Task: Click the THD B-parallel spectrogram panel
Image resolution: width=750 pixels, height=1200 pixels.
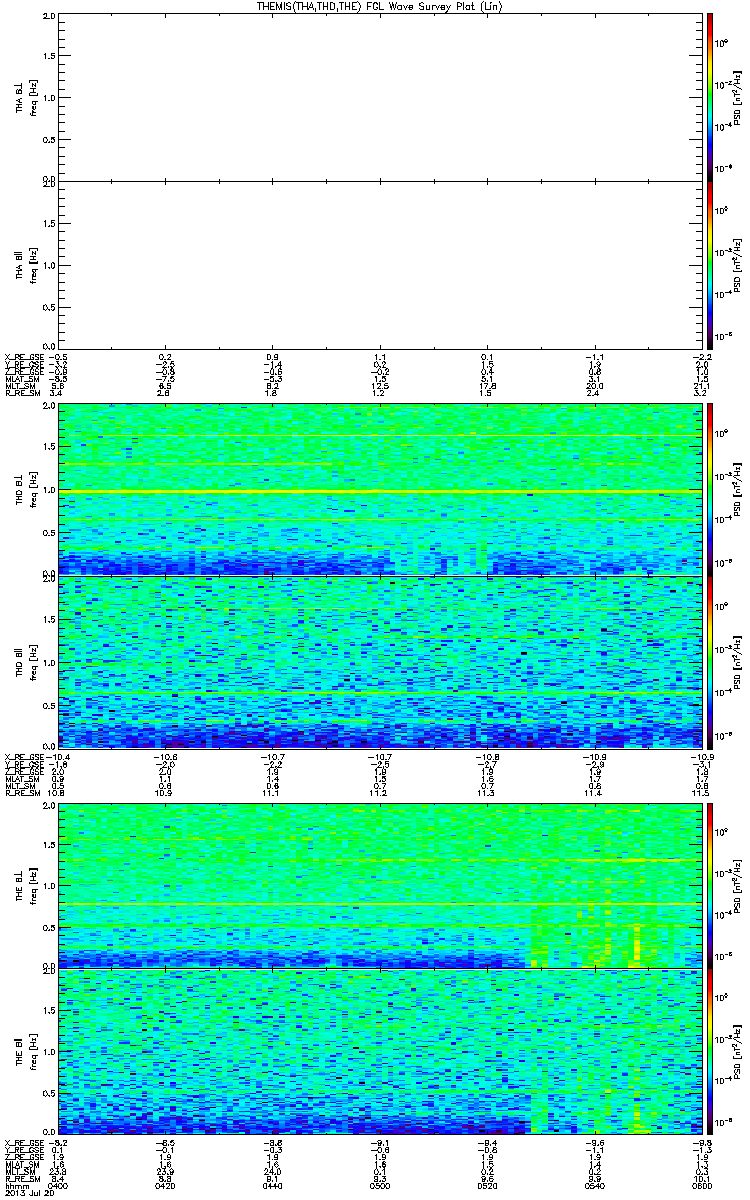Action: (x=378, y=661)
